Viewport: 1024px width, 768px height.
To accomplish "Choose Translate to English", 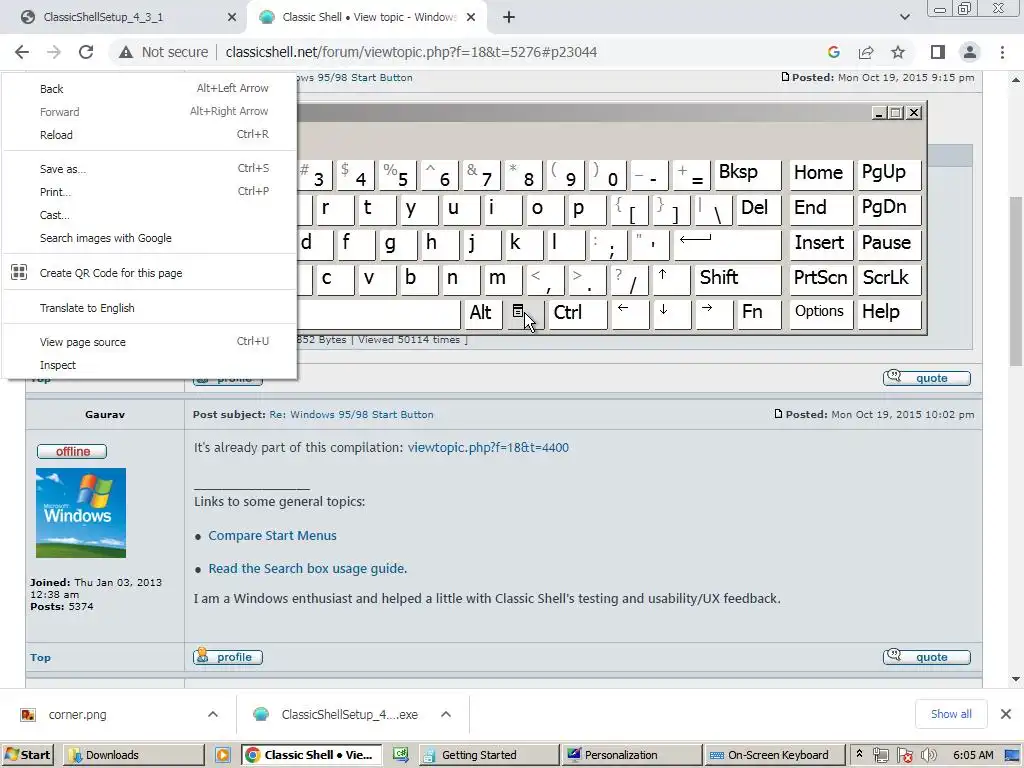I will coord(150,308).
